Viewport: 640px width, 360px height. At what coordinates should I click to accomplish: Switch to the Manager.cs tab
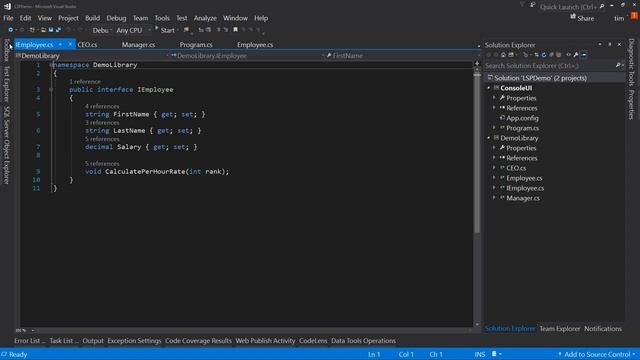[x=138, y=44]
